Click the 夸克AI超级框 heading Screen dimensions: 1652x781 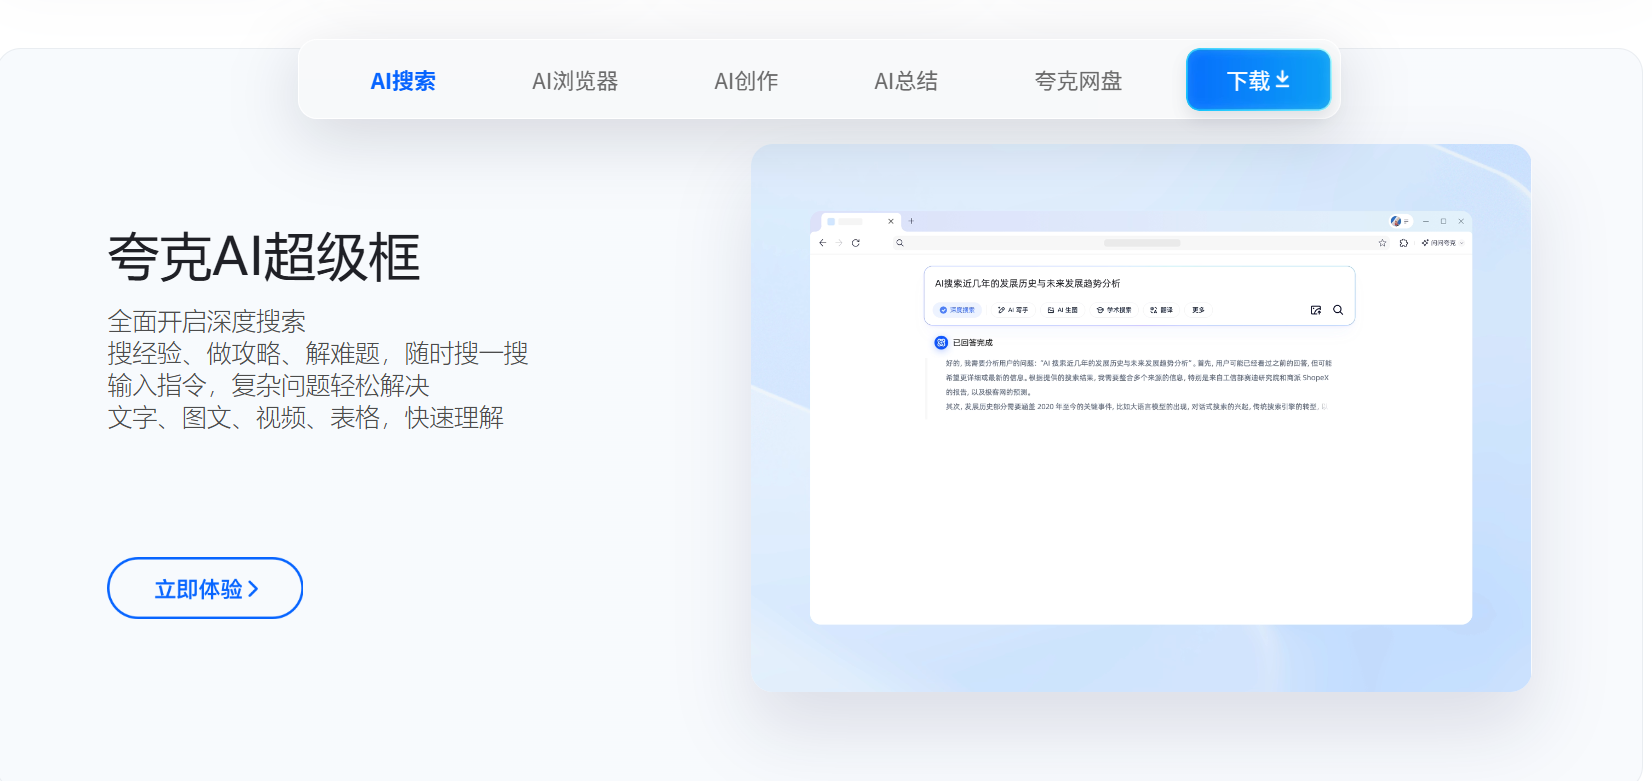[x=264, y=257]
